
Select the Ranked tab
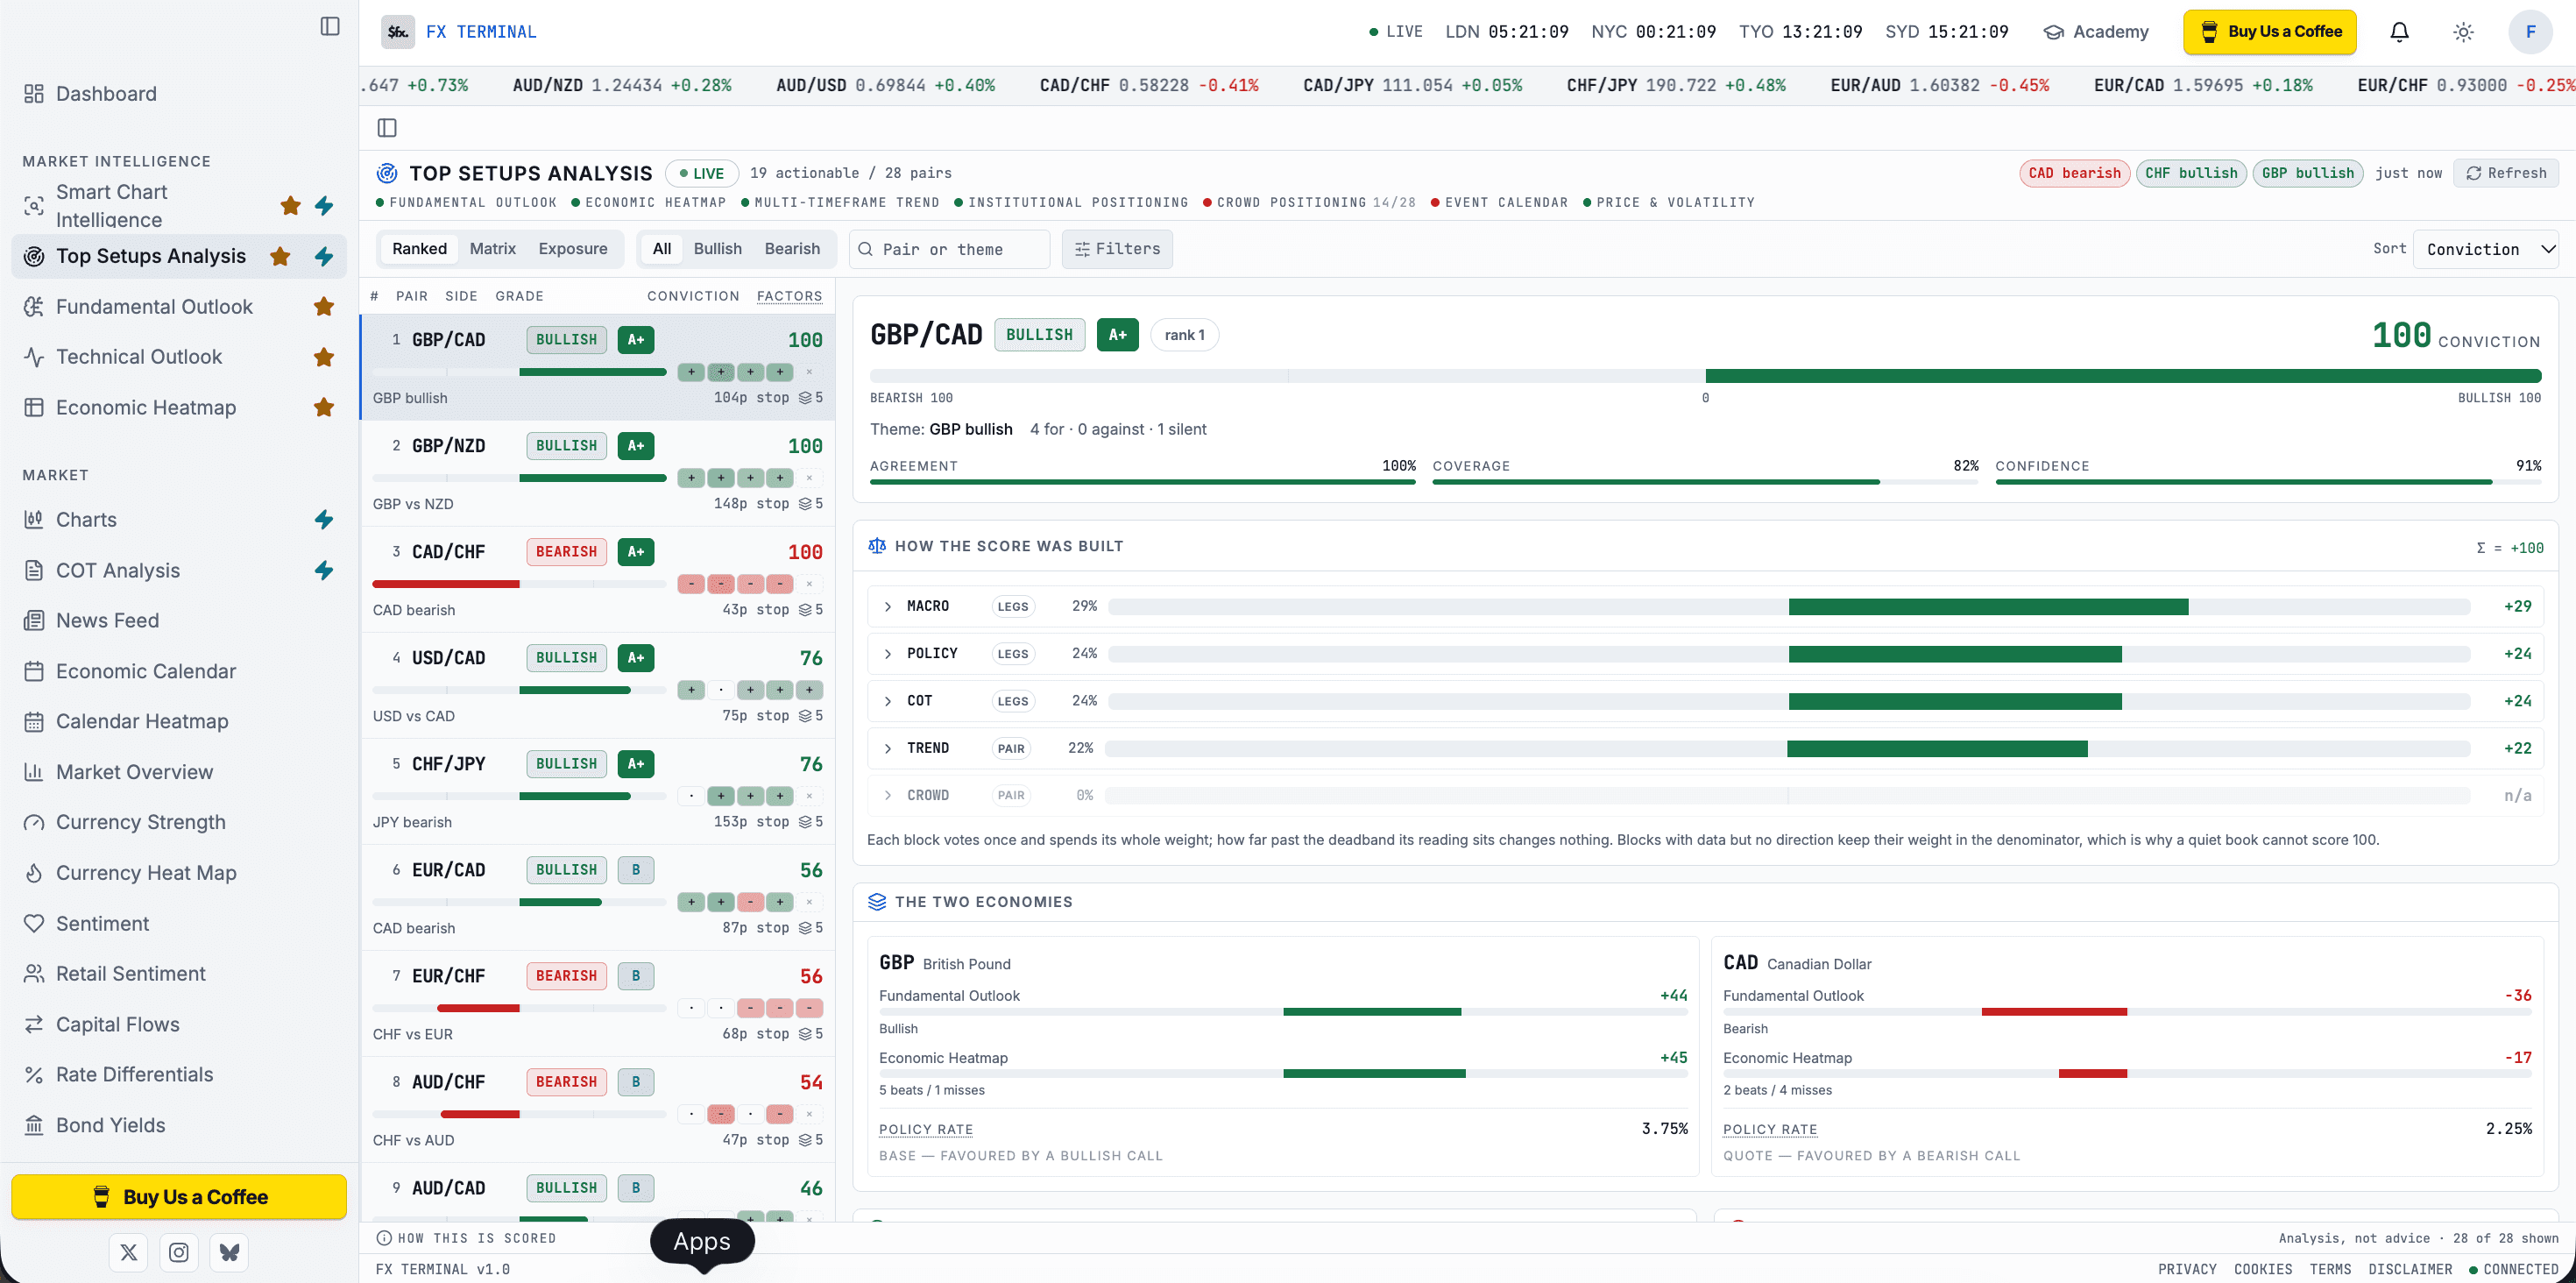(419, 249)
